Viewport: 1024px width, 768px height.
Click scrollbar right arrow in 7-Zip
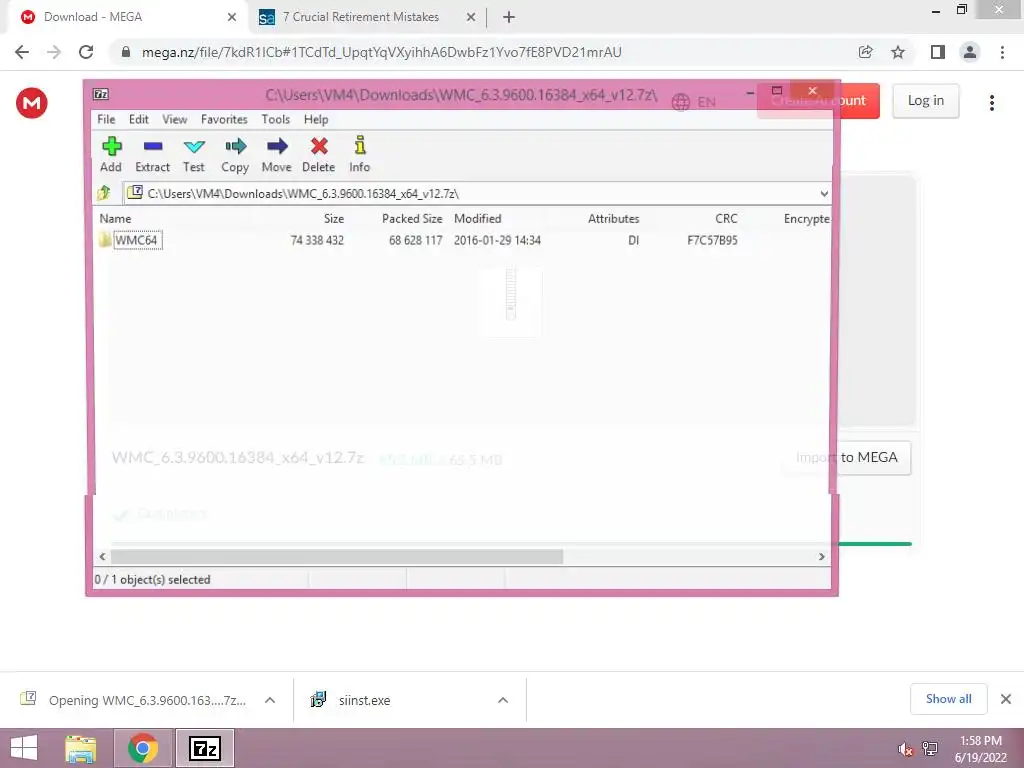[x=822, y=556]
